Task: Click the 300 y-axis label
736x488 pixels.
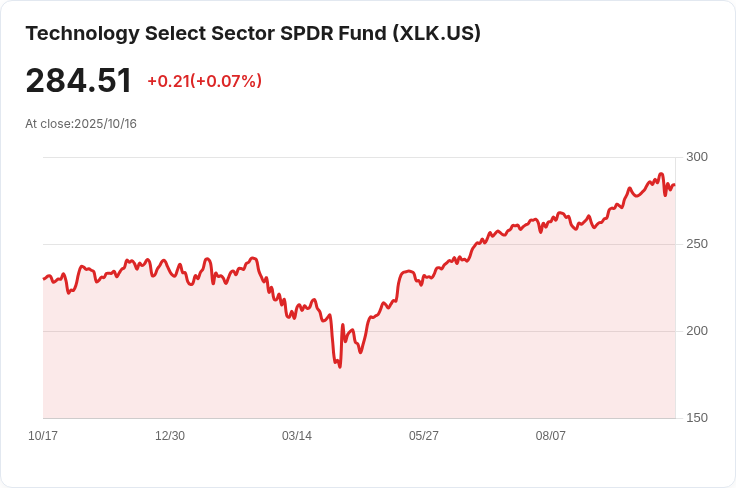Action: click(697, 157)
